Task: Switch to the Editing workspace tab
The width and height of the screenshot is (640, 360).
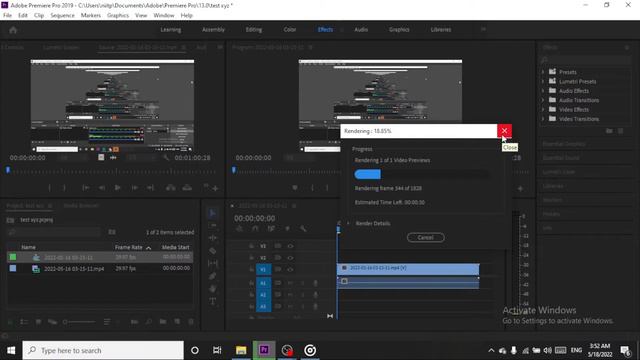Action: (253, 30)
